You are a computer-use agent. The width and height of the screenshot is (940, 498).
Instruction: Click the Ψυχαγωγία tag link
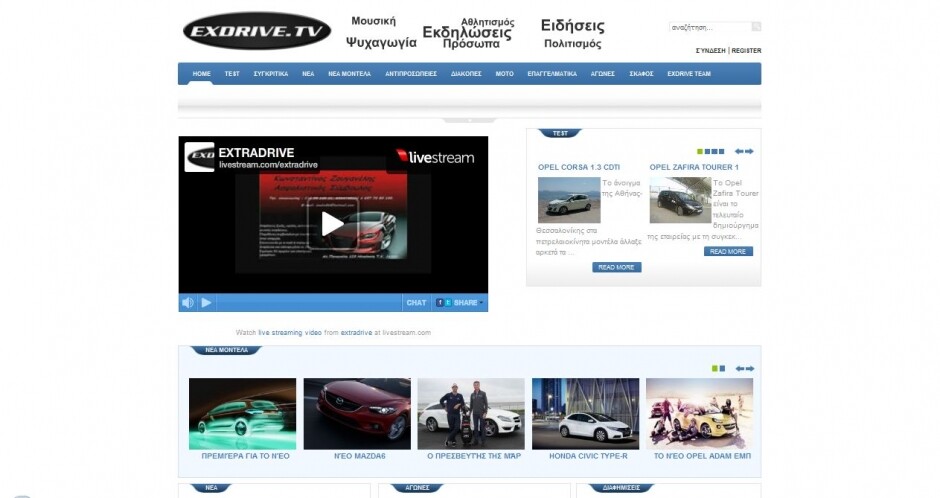point(381,43)
